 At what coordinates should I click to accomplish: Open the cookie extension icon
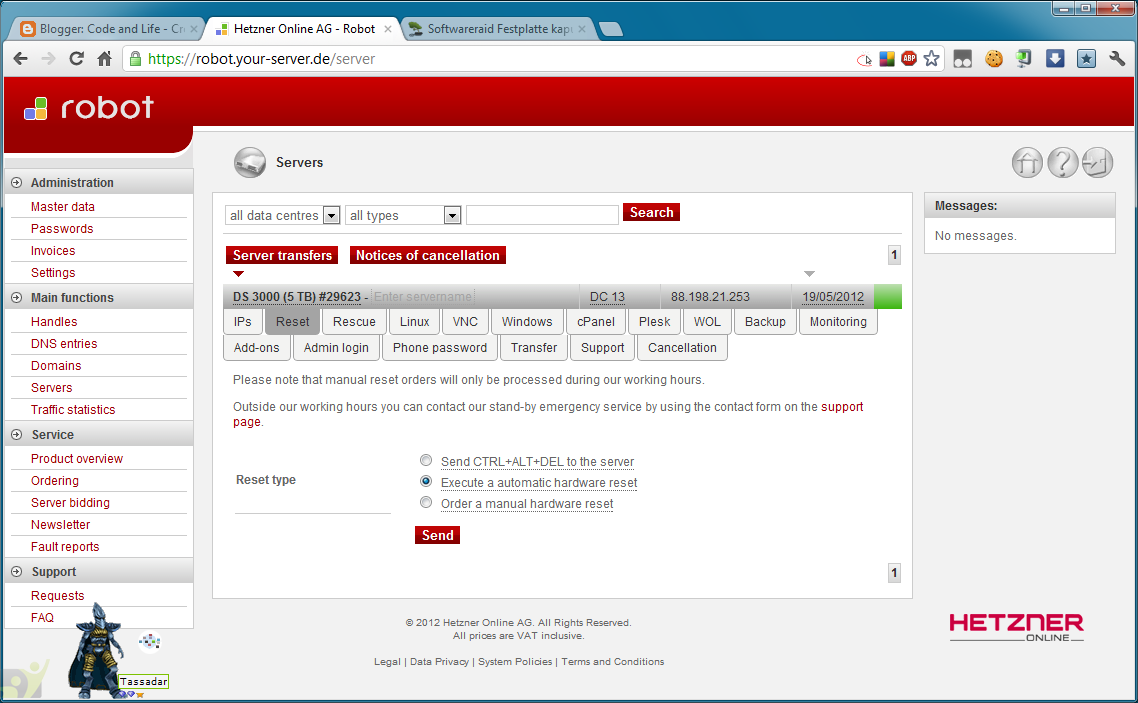994,59
